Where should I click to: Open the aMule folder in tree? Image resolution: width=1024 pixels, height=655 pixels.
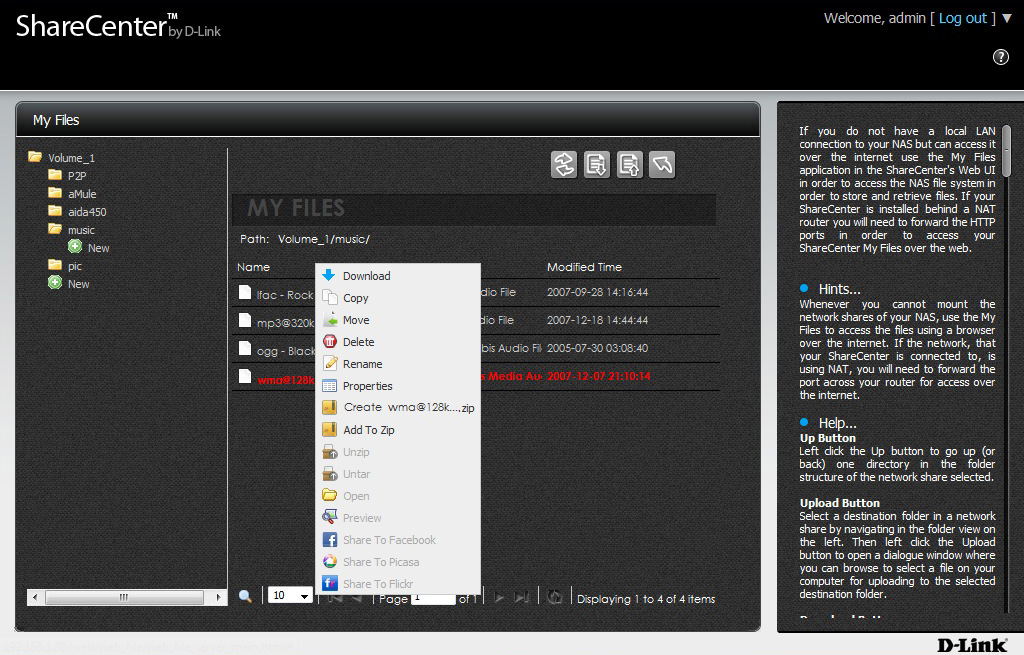click(x=82, y=194)
